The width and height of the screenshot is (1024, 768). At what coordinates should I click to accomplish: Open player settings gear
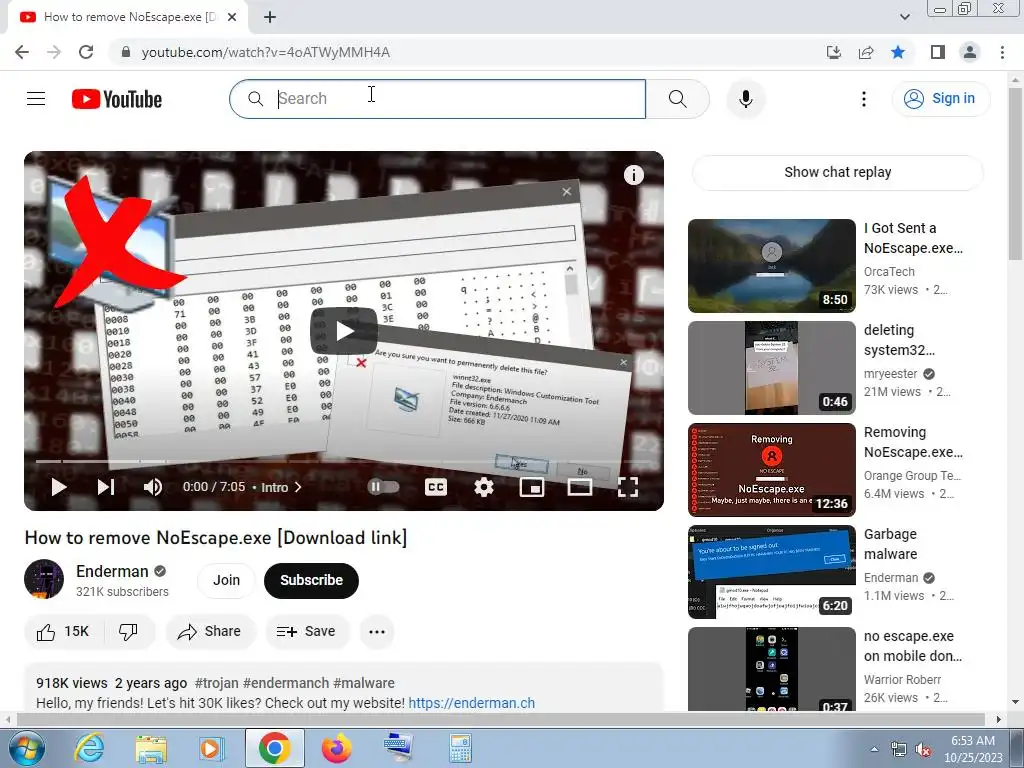(484, 487)
